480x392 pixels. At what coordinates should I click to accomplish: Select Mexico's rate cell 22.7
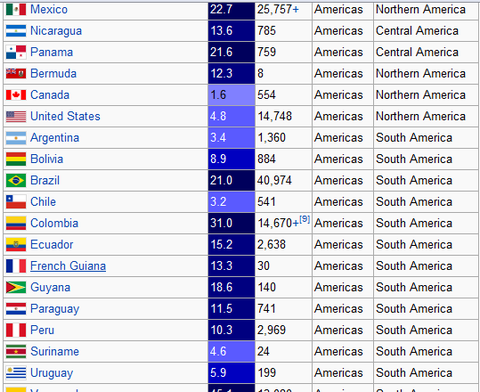tap(231, 9)
